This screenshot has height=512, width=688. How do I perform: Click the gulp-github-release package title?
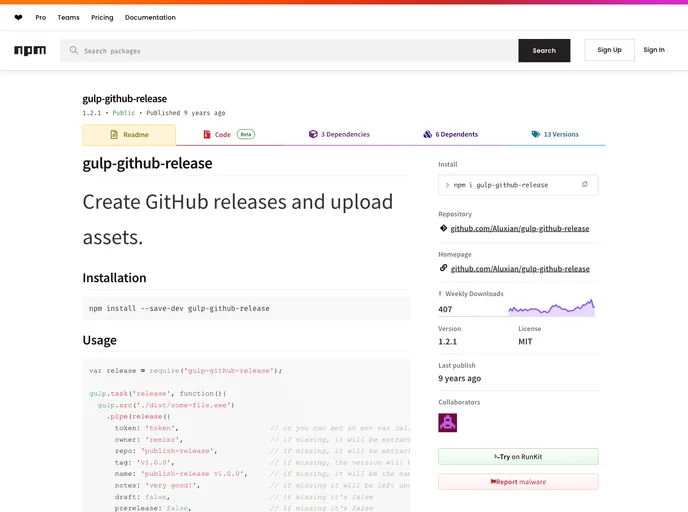pos(125,99)
